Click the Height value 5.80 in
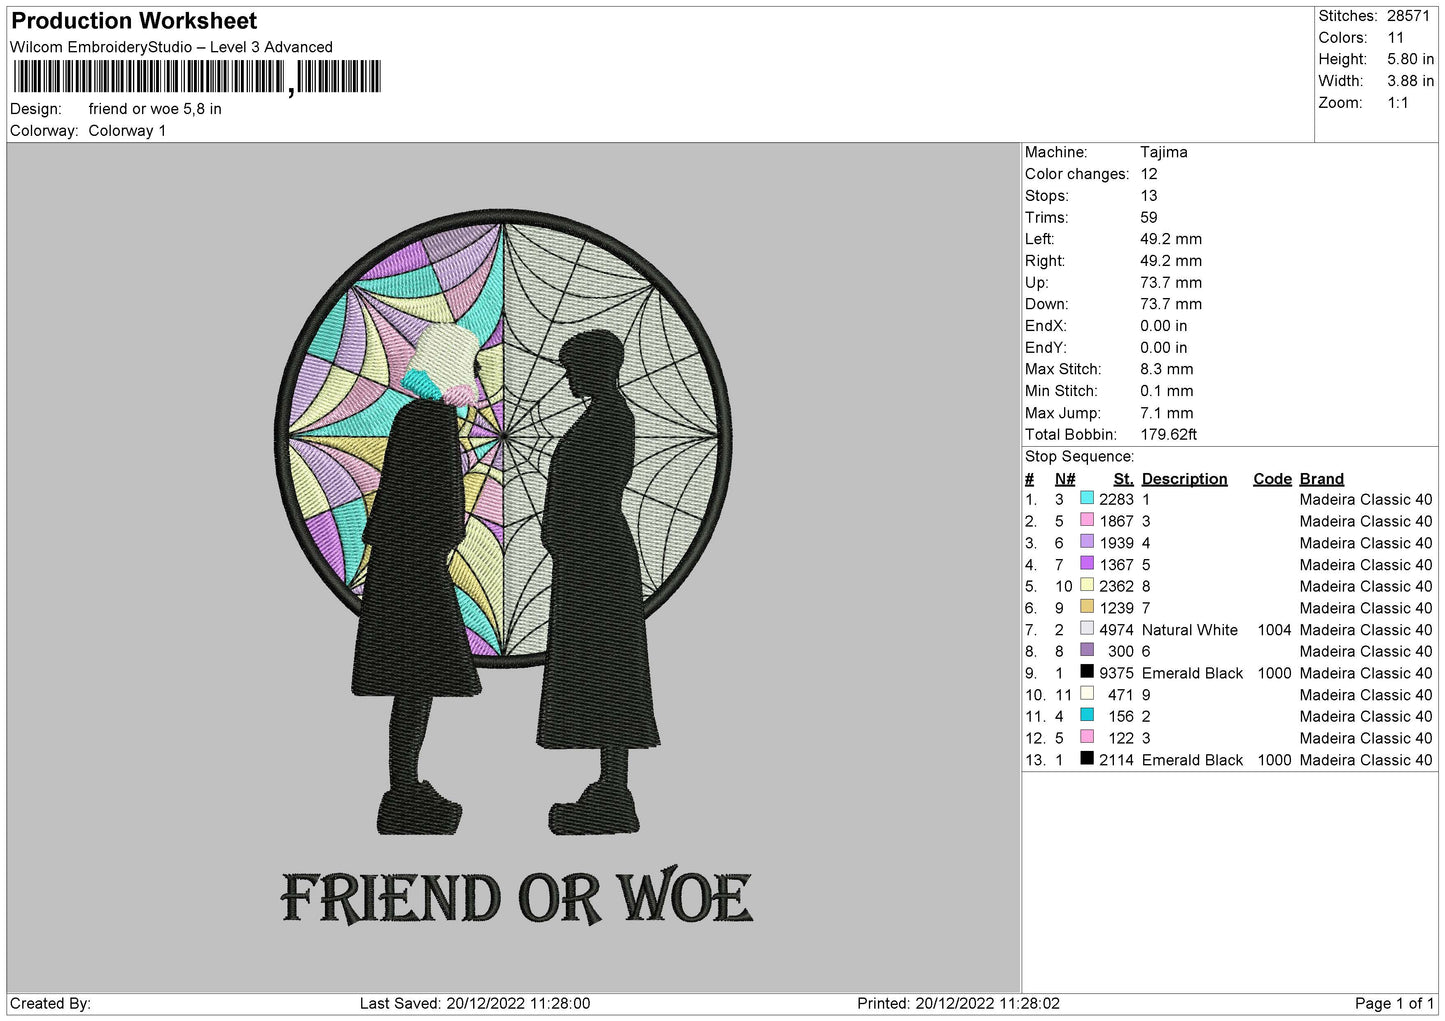Screen dimensions: 1445x1021 tap(1410, 59)
